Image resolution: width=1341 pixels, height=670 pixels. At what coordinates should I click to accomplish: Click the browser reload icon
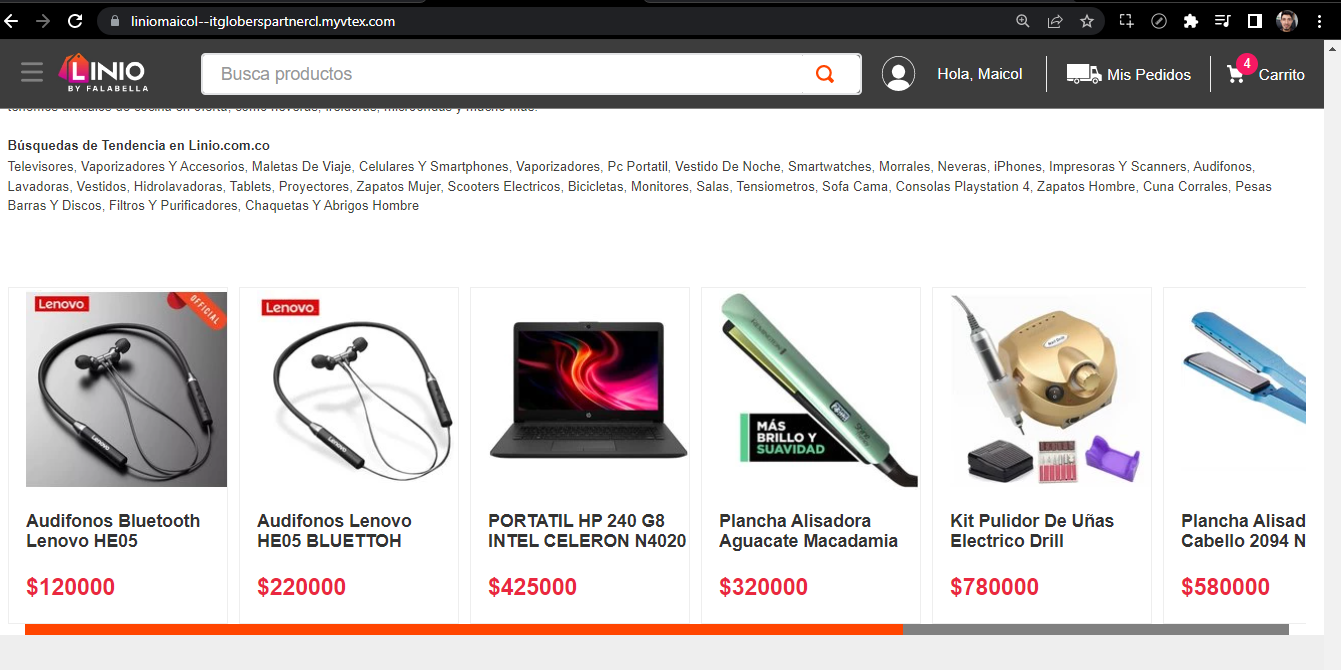[75, 21]
